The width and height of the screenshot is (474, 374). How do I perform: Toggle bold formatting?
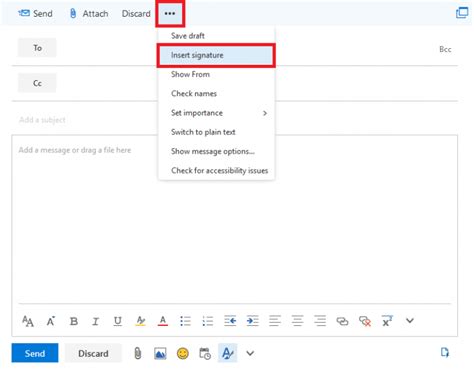point(74,321)
